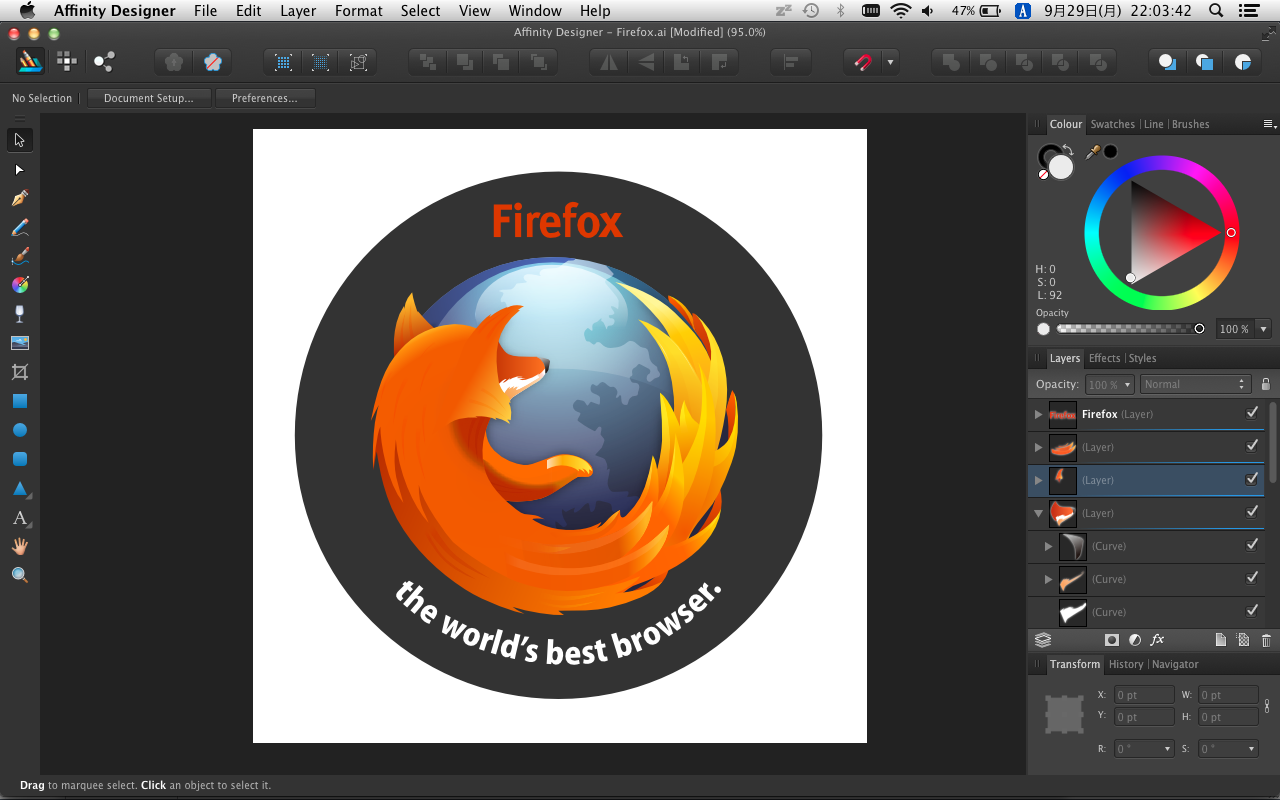Image resolution: width=1280 pixels, height=800 pixels.
Task: Select the Artistic Text tool
Action: tap(19, 518)
